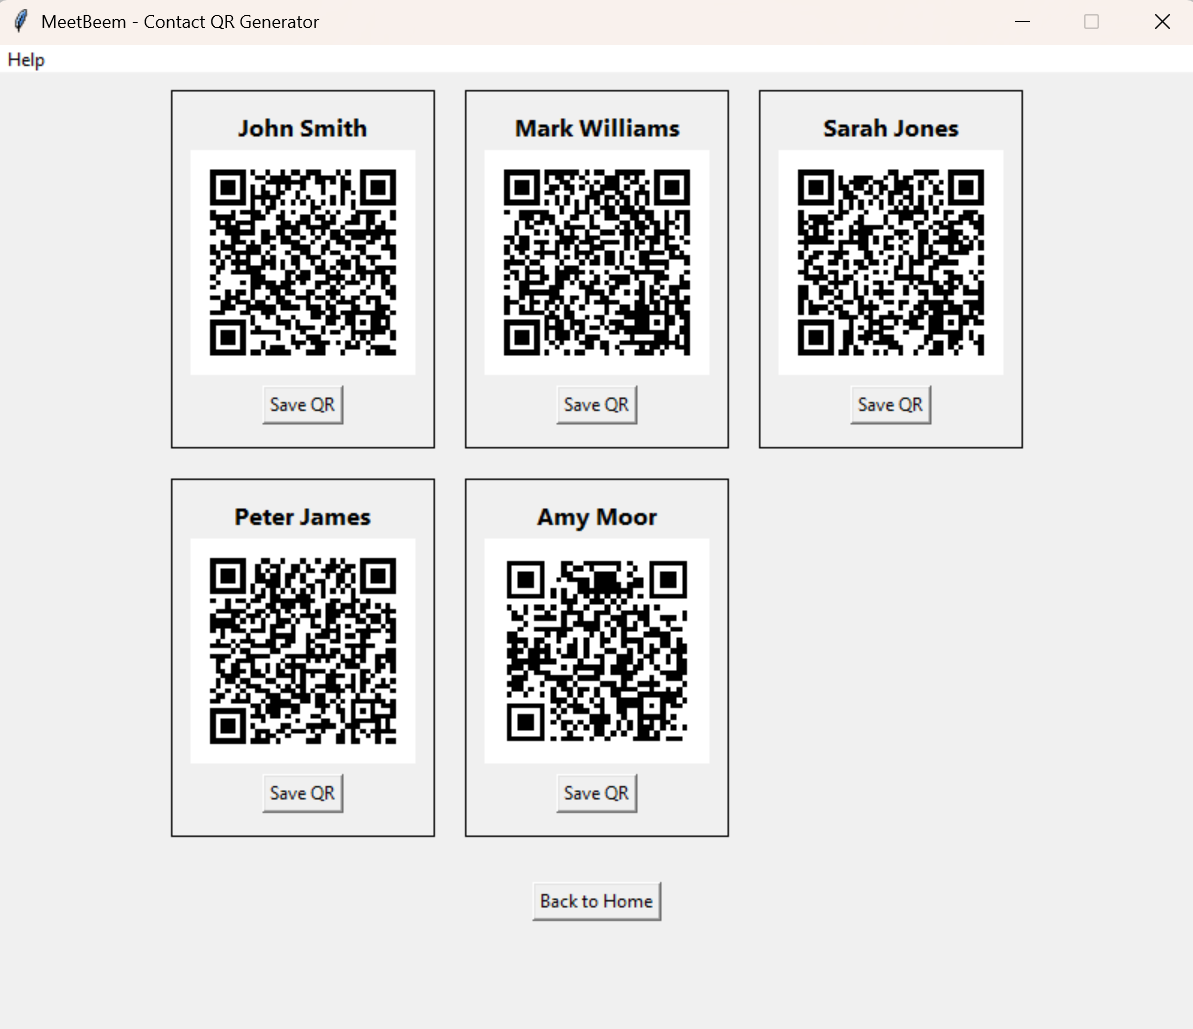Select the Sarah Jones name label
The width and height of the screenshot is (1193, 1029).
click(890, 129)
